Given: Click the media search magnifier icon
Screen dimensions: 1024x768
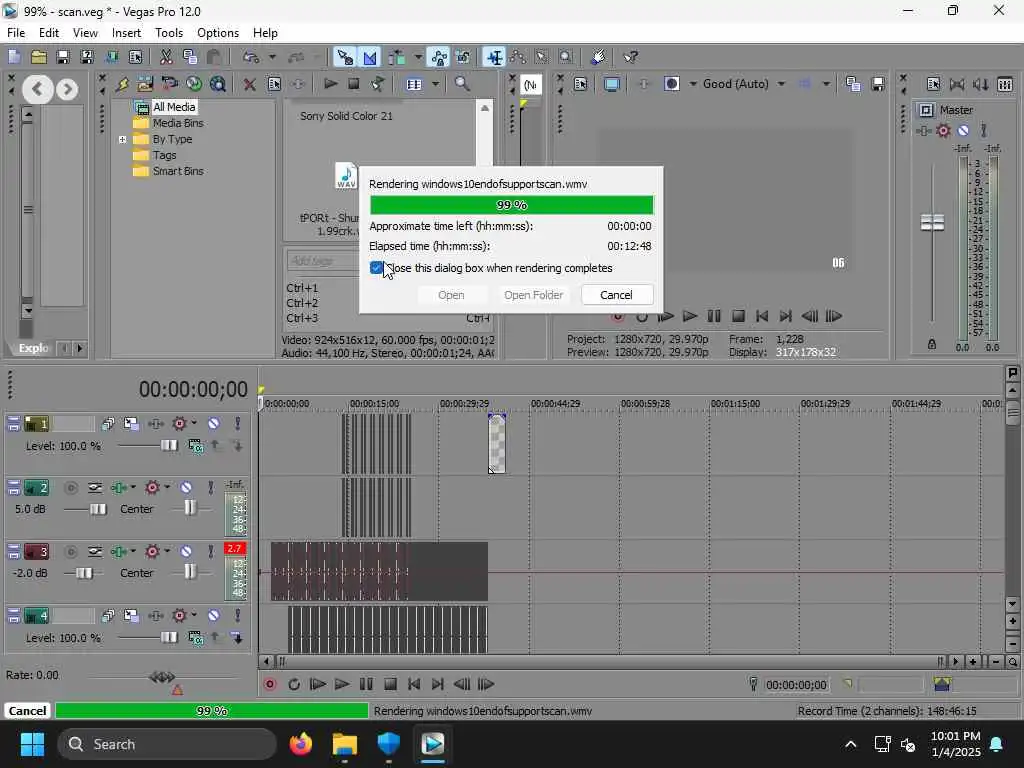Looking at the screenshot, I should pos(462,84).
